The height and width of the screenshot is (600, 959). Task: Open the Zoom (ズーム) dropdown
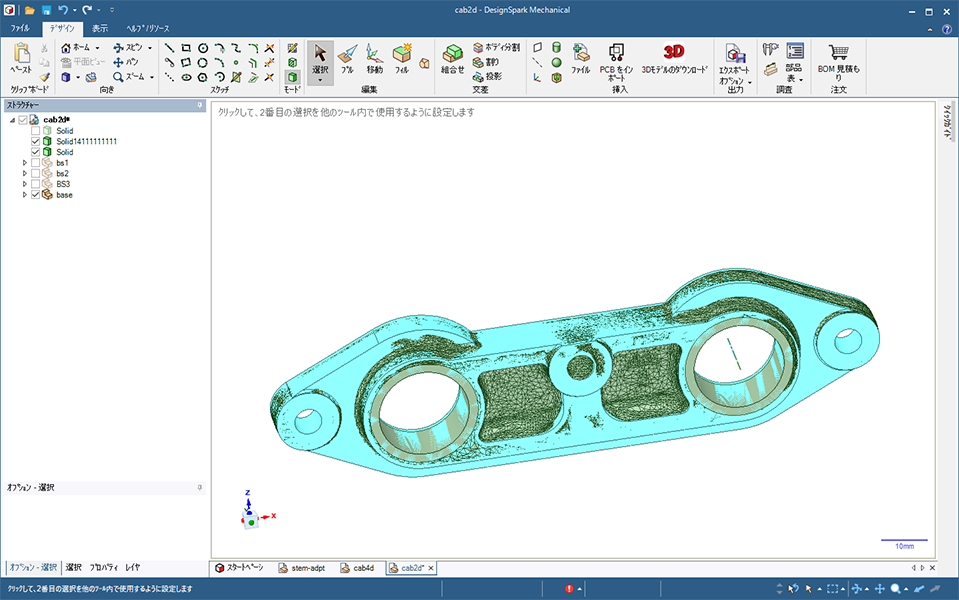pos(153,76)
